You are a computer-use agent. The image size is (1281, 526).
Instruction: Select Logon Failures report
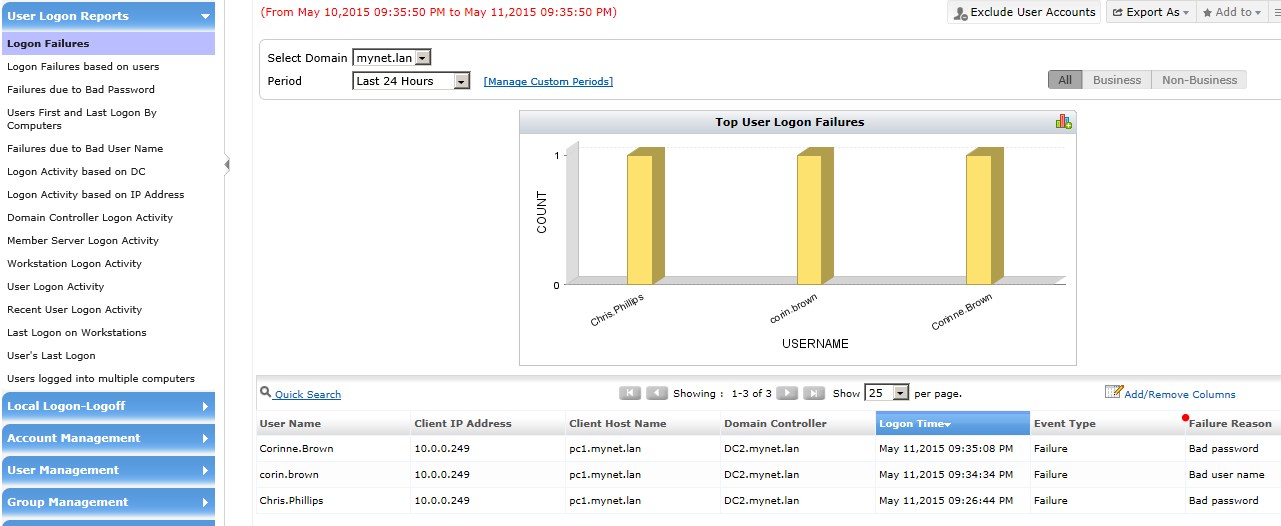107,43
